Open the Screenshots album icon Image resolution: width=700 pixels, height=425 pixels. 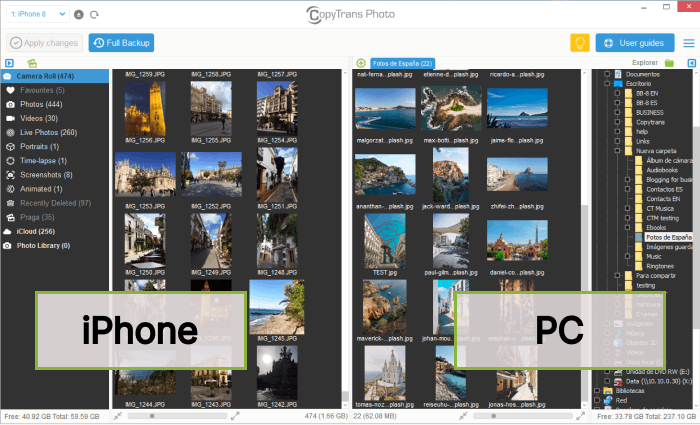[x=11, y=175]
